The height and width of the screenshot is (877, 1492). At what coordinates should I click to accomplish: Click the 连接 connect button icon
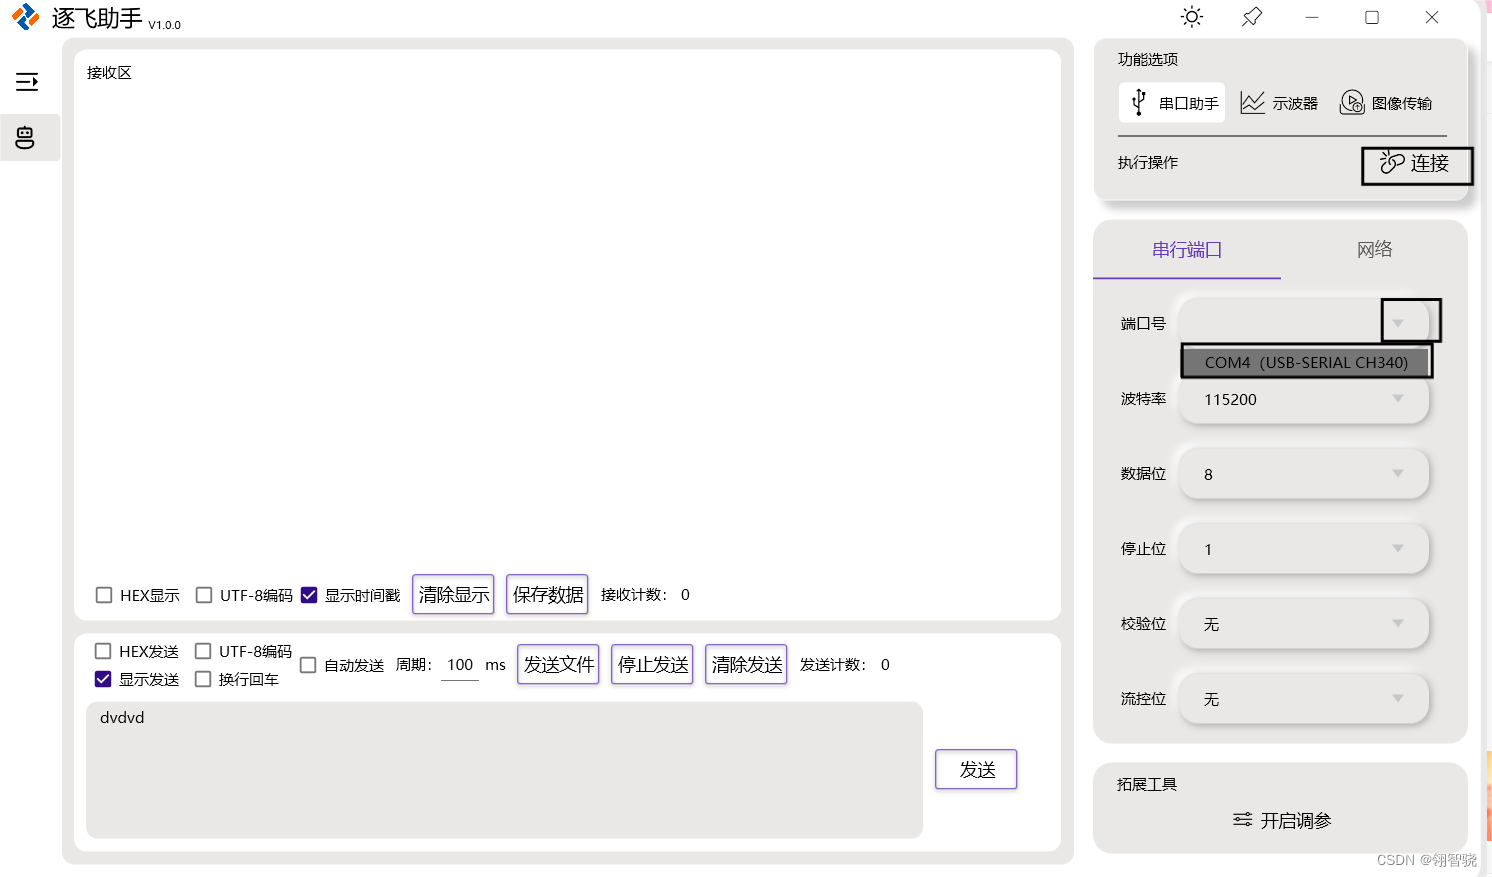[1392, 164]
